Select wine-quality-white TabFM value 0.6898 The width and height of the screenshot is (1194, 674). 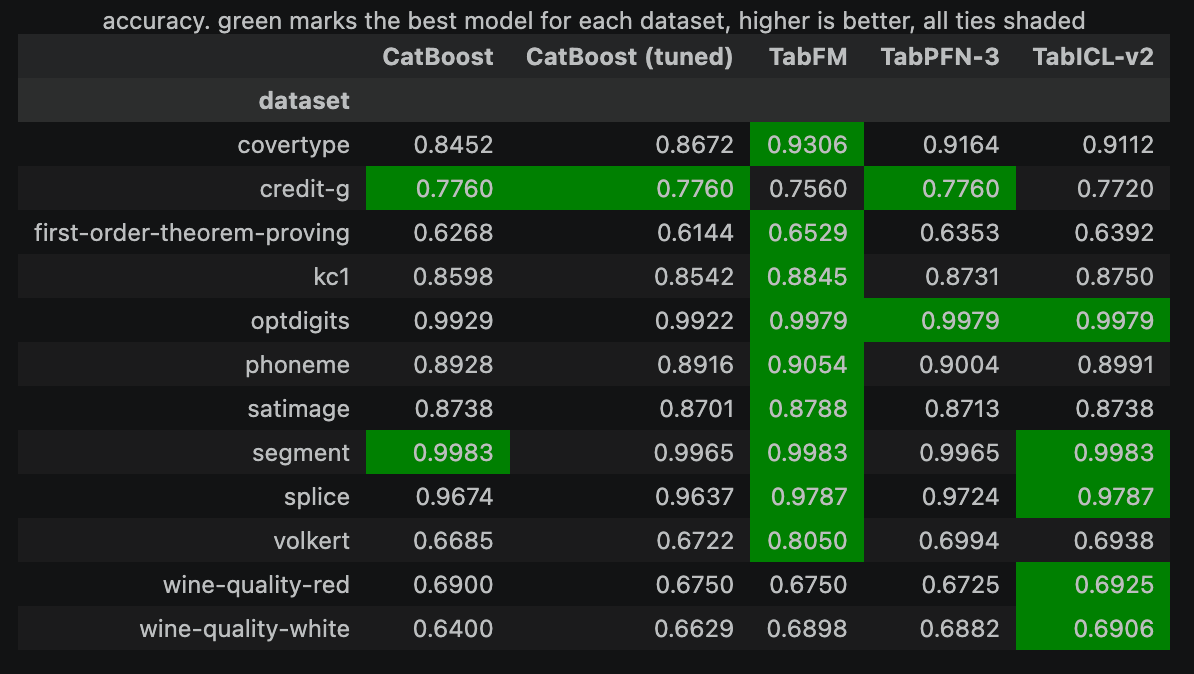[x=807, y=629]
